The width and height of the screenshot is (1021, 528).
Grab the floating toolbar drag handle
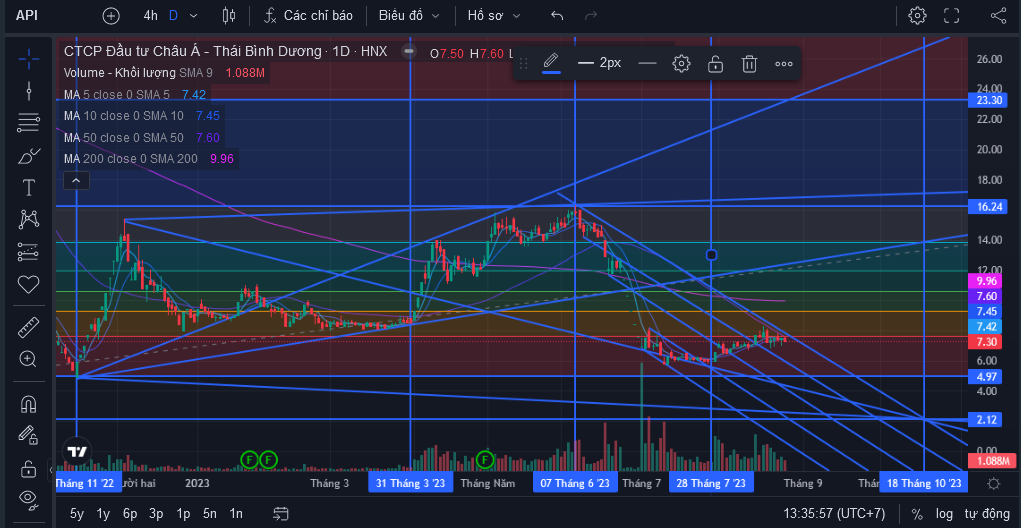pyautogui.click(x=523, y=63)
